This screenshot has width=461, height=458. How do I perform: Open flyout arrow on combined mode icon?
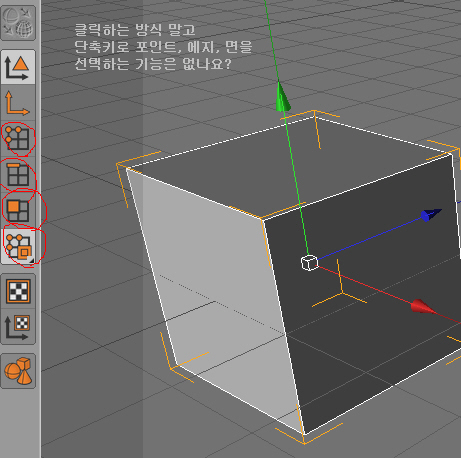pyautogui.click(x=32, y=261)
